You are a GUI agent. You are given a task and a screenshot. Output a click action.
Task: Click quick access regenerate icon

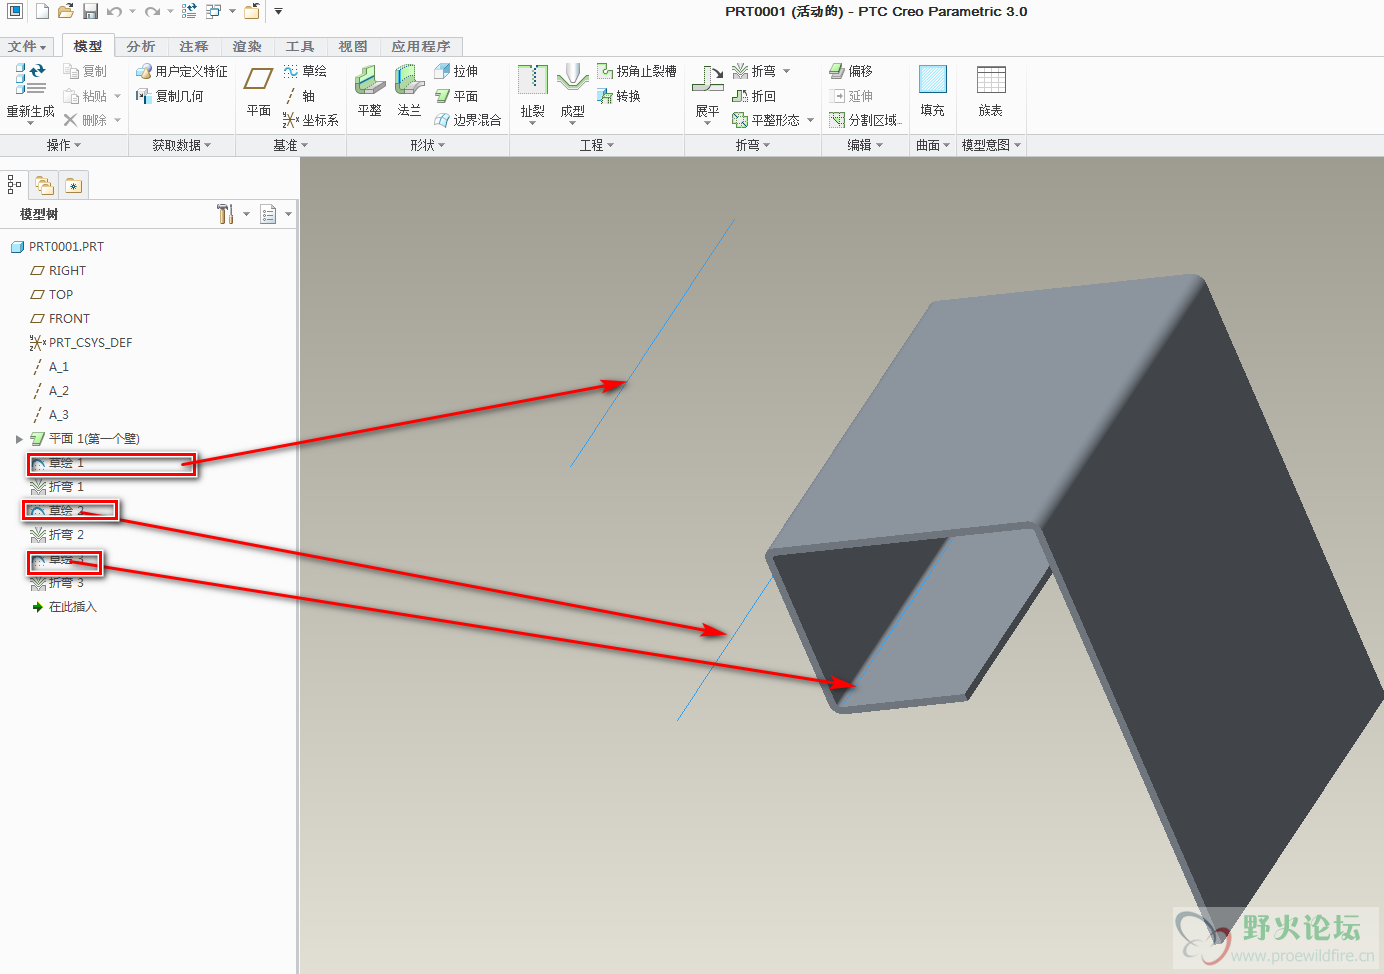(189, 12)
